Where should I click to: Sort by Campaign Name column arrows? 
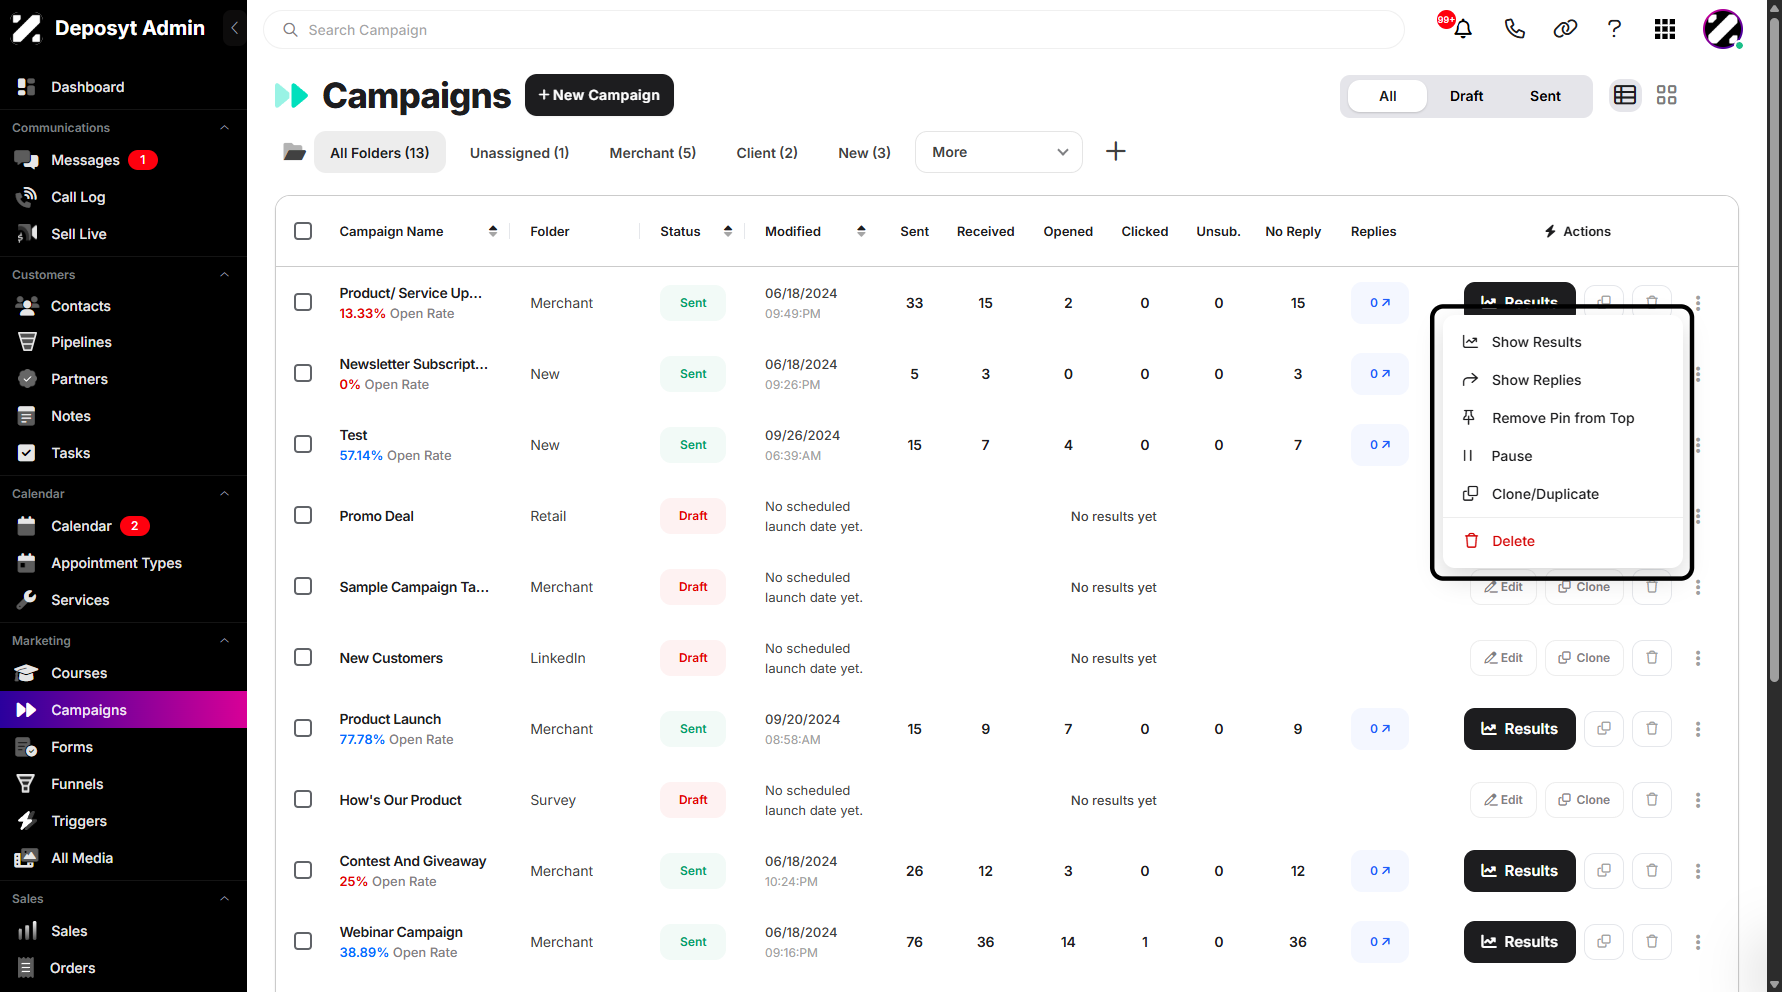[493, 231]
